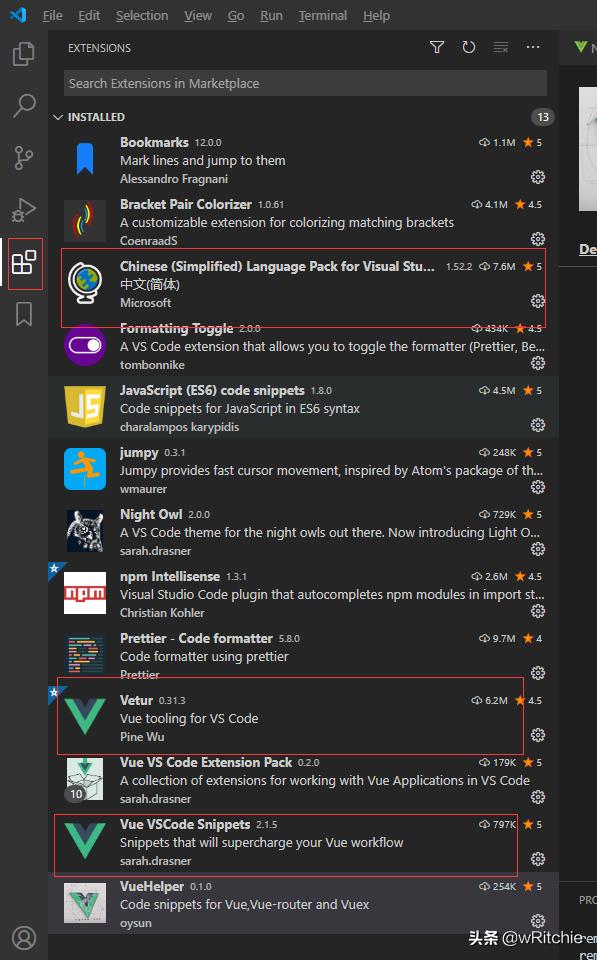Open manage gear for npm Intellisense

coord(538,611)
